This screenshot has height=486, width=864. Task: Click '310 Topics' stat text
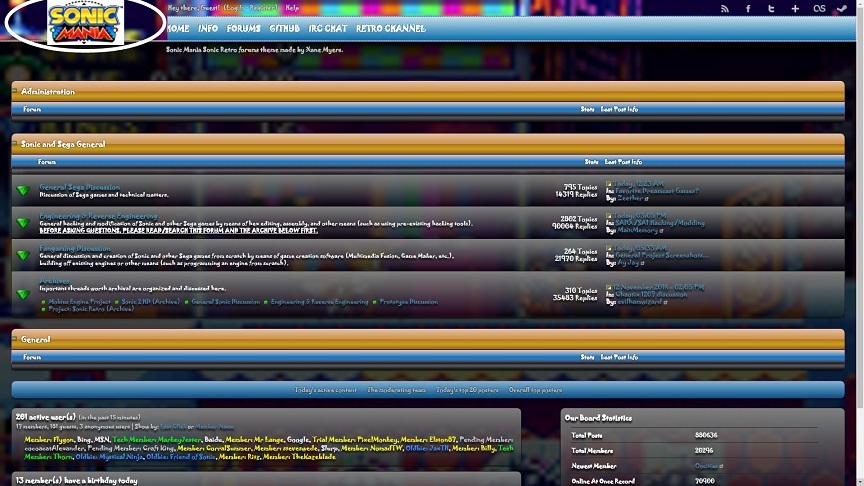581,290
